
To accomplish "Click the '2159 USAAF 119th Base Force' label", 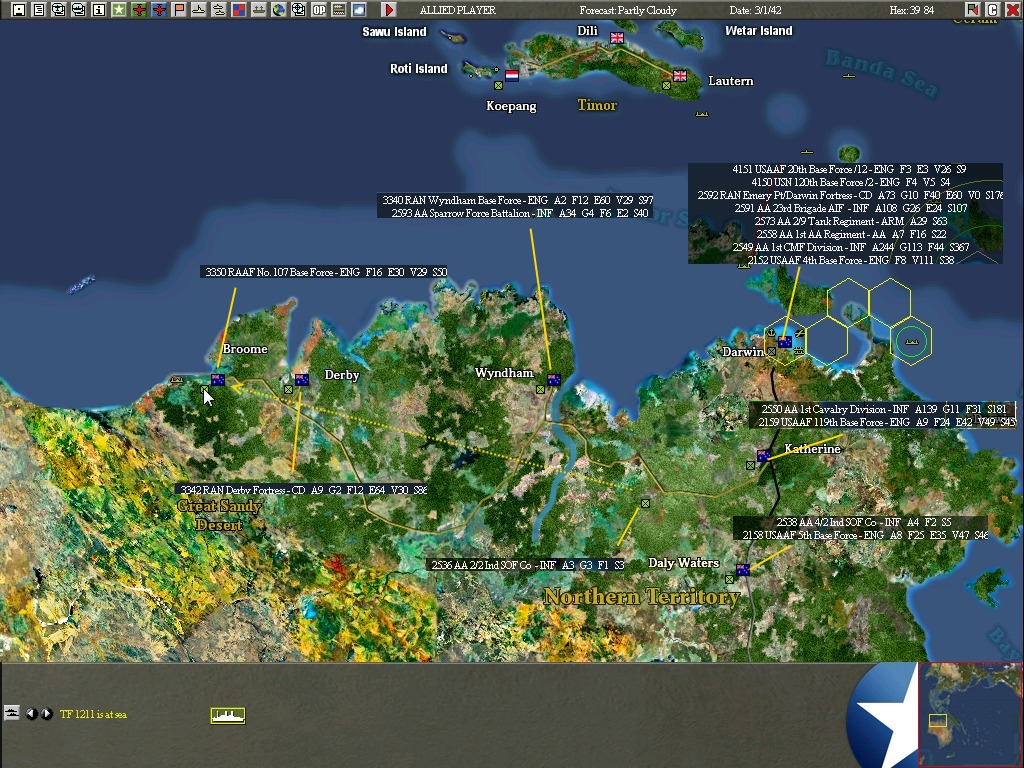I will point(887,423).
